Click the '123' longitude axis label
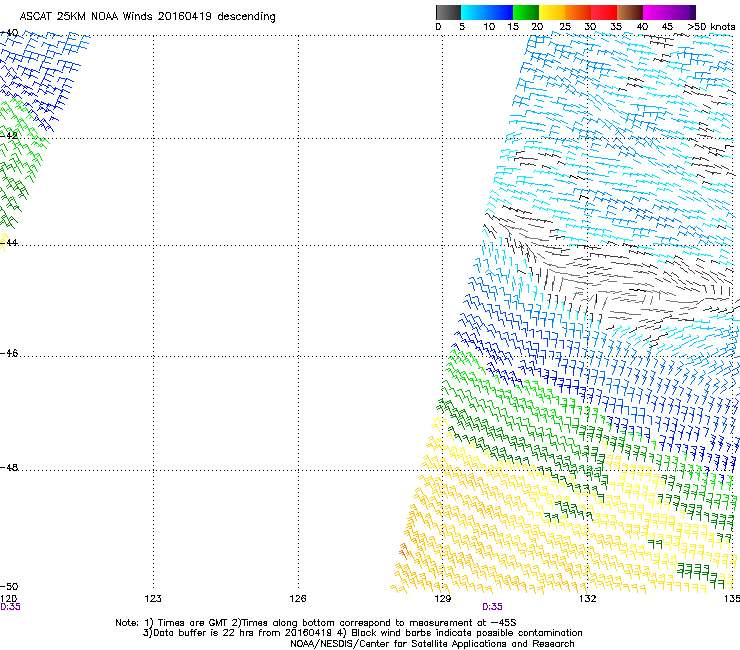This screenshot has width=740, height=650. click(153, 599)
